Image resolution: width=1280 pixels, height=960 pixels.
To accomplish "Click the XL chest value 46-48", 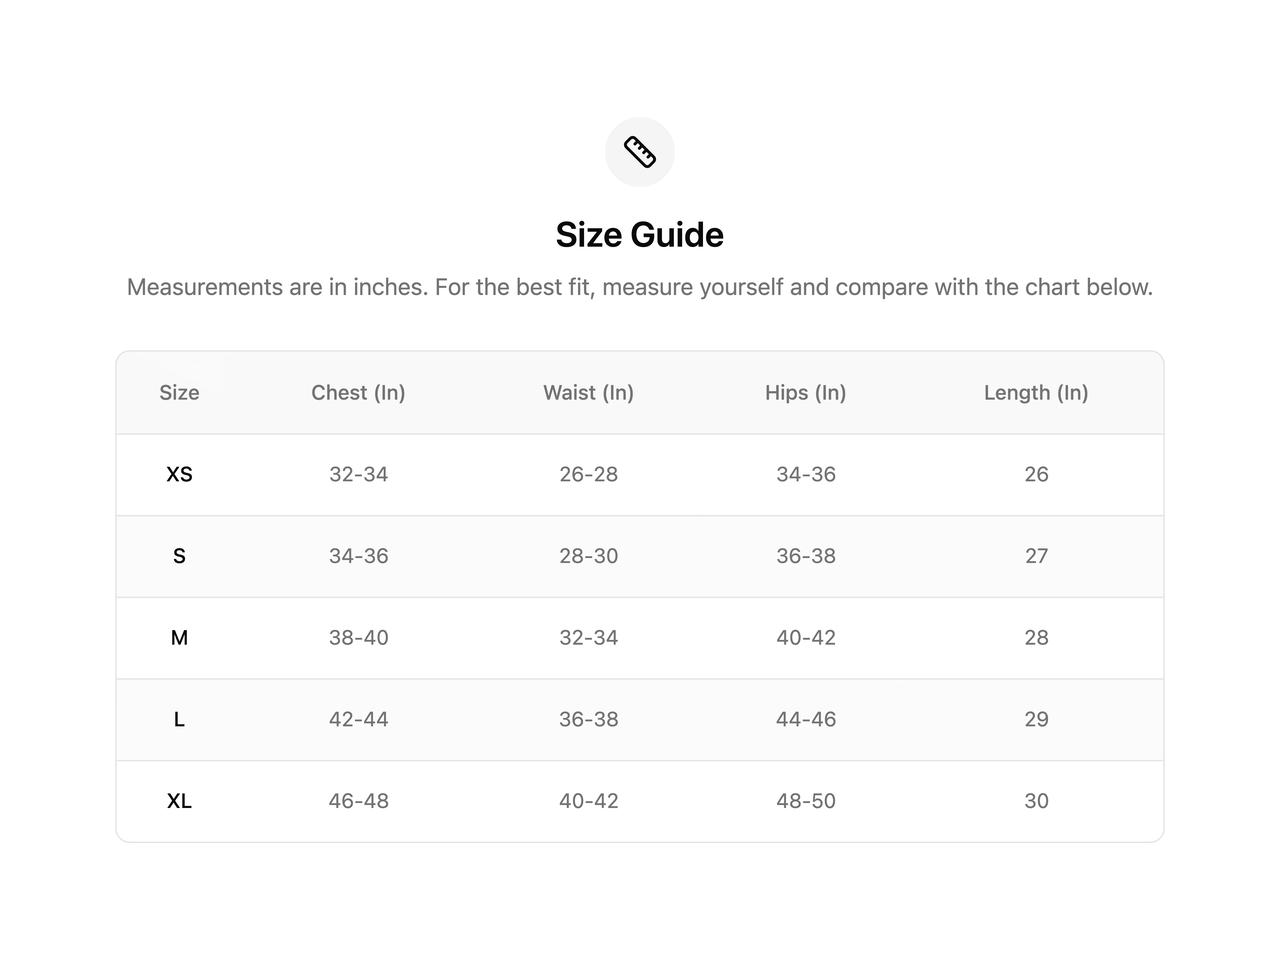I will tap(358, 801).
